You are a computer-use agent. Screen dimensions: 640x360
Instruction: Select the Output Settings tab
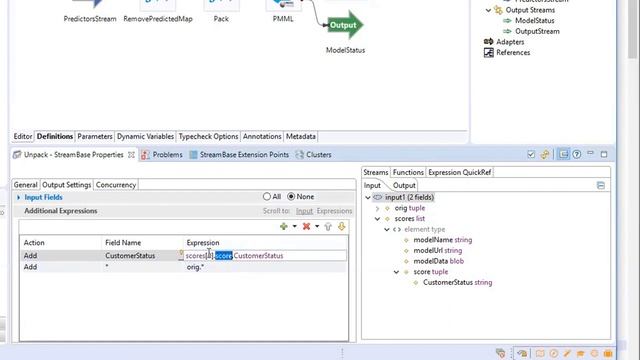pos(67,185)
